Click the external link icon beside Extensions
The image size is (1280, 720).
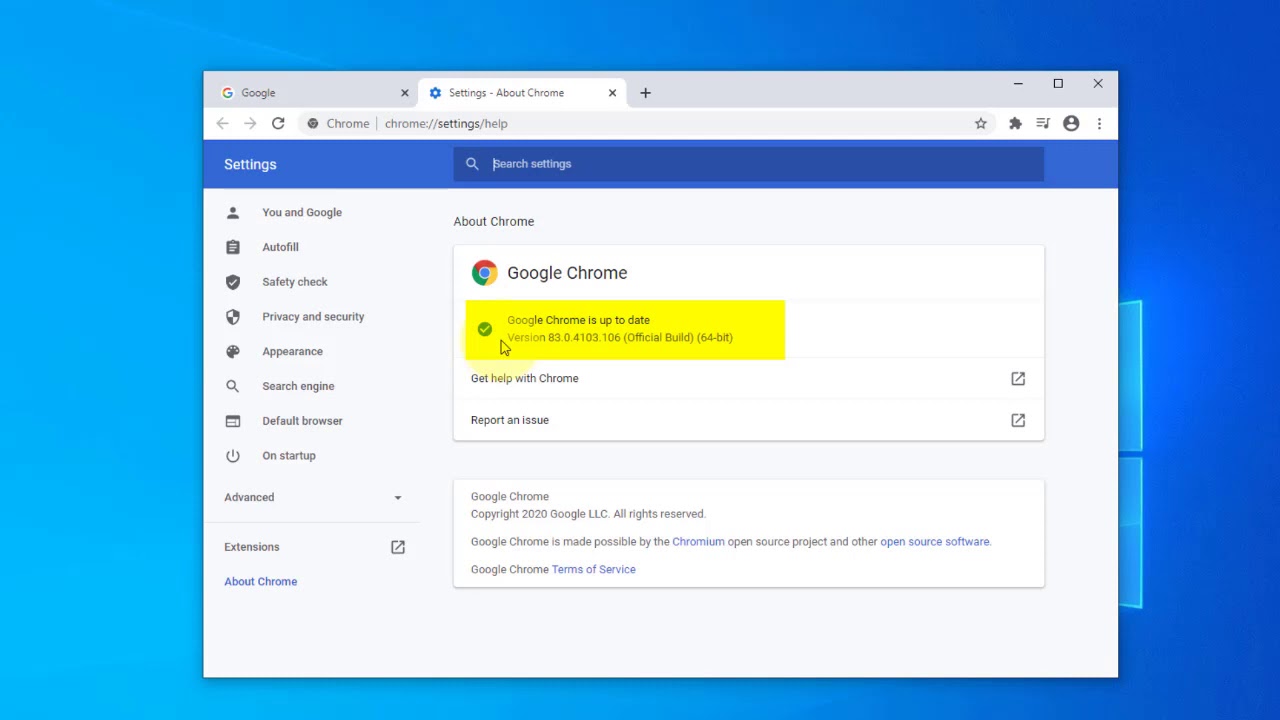pyautogui.click(x=398, y=547)
